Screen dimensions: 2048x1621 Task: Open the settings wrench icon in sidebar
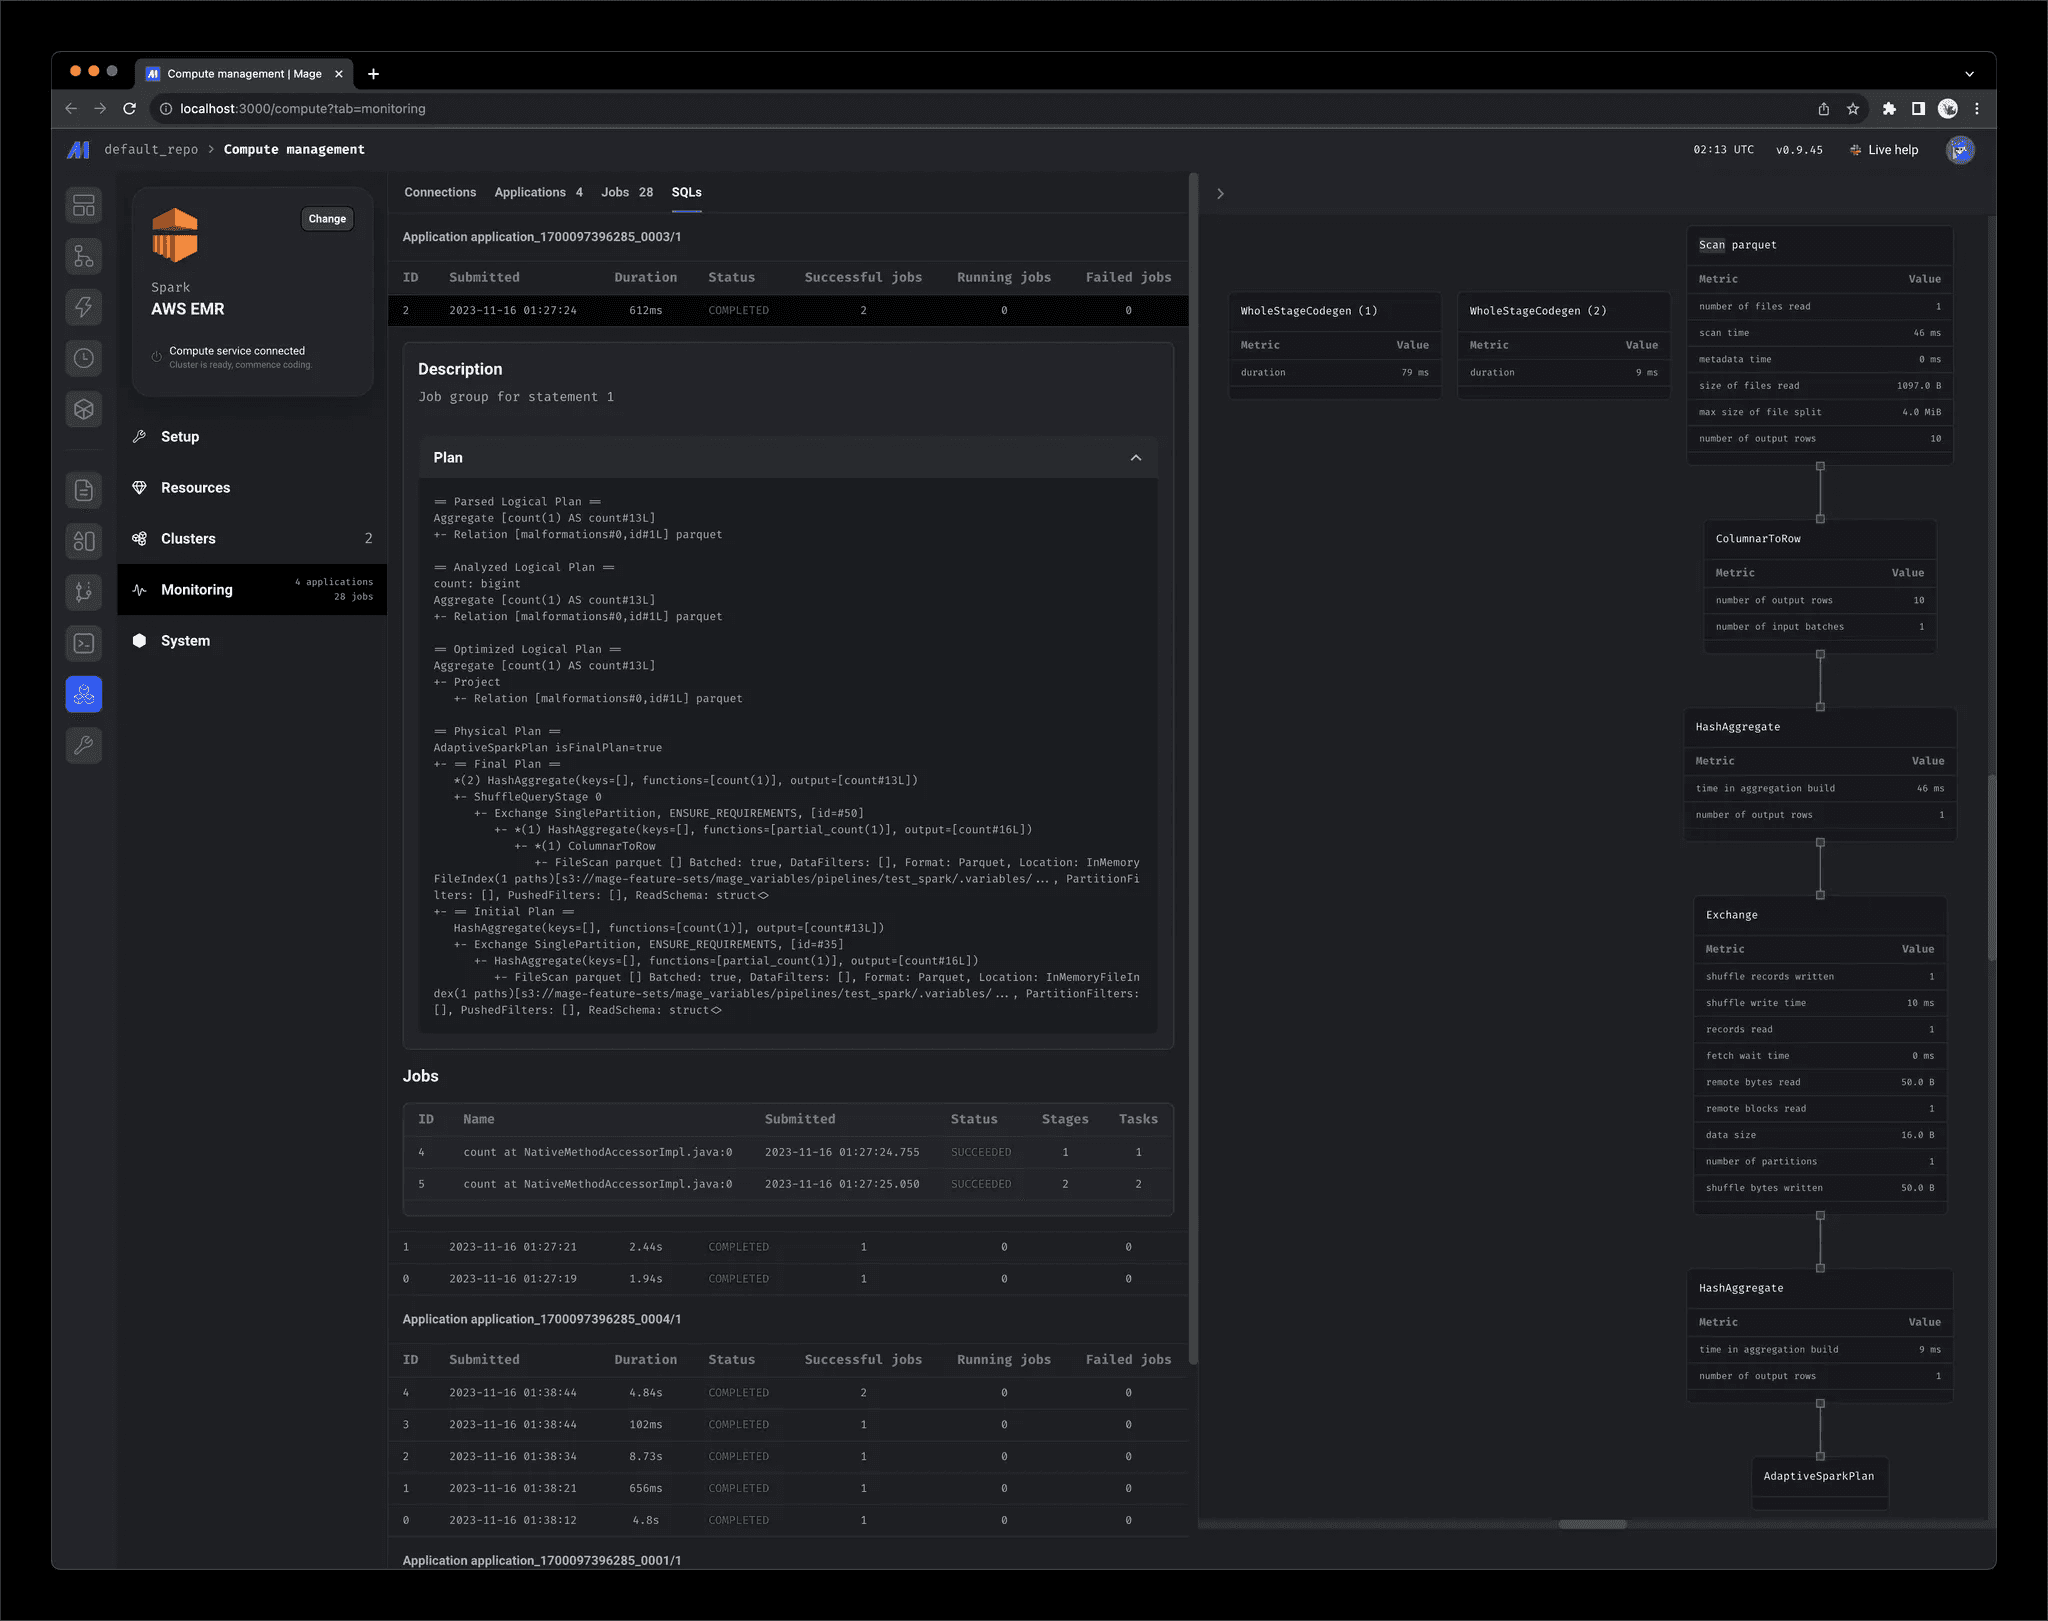point(84,745)
